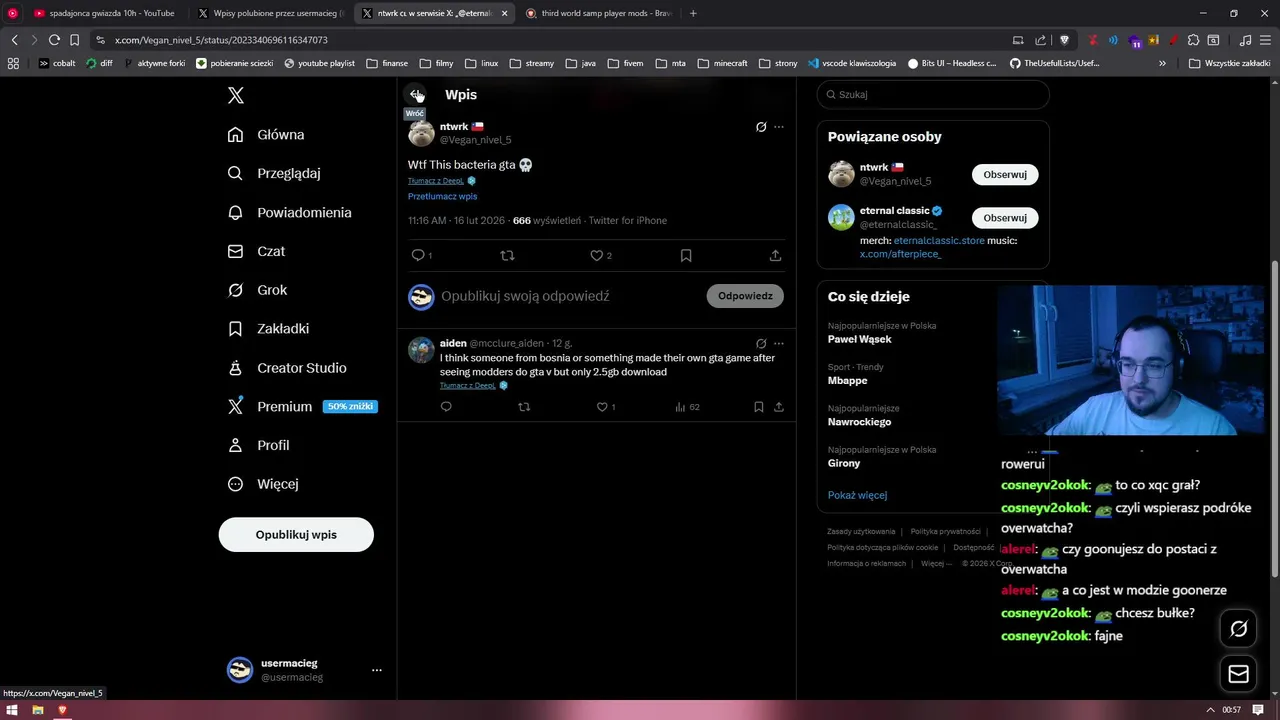Open the Brave hamburger menu

point(1264,40)
